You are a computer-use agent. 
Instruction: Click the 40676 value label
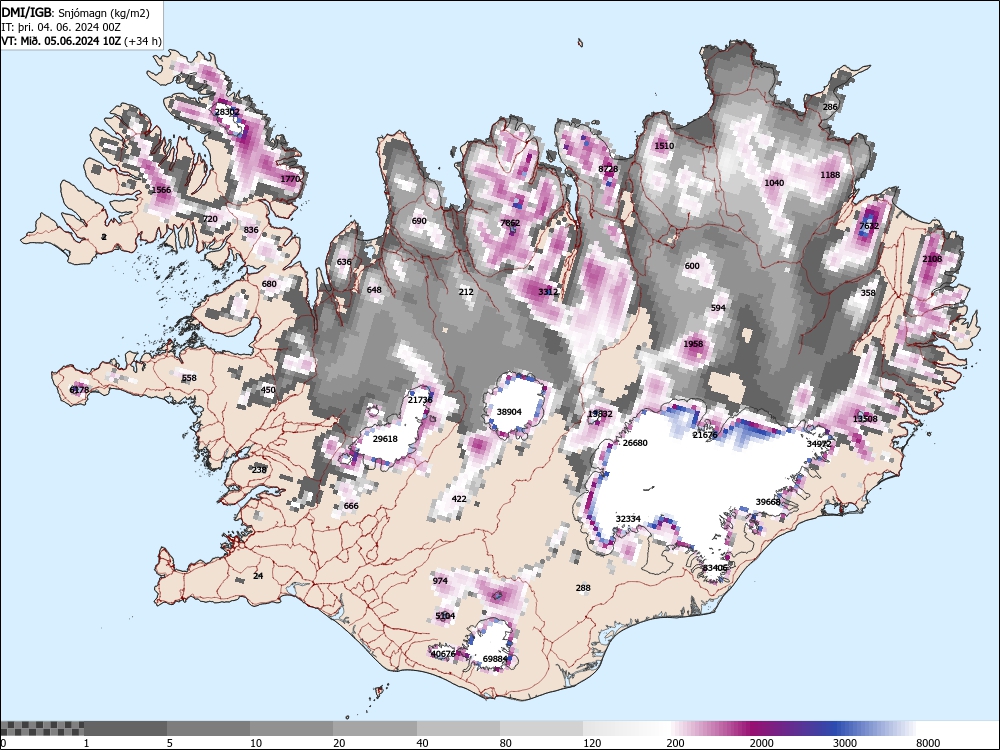click(x=443, y=654)
